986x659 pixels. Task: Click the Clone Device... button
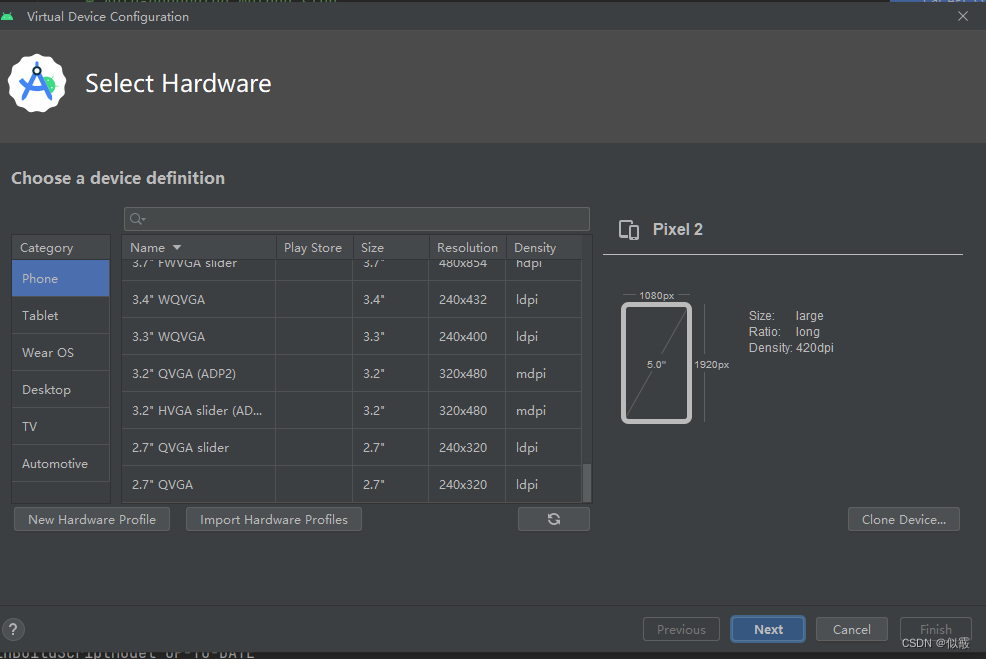[904, 519]
